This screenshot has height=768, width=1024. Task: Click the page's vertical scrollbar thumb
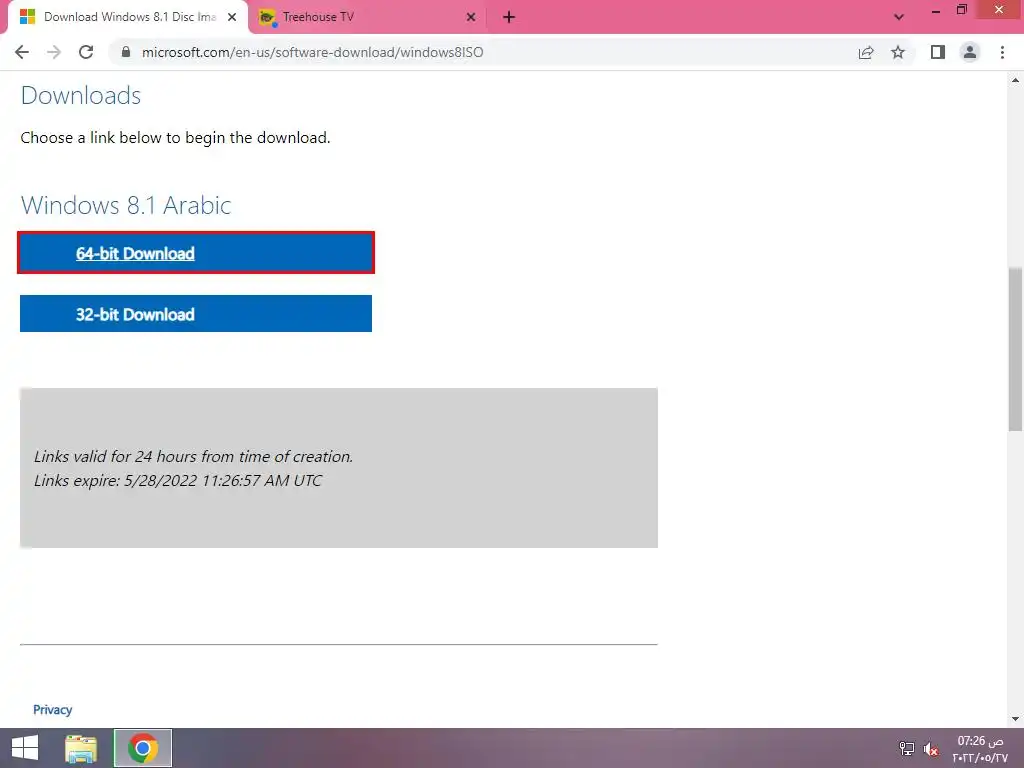[x=1015, y=349]
